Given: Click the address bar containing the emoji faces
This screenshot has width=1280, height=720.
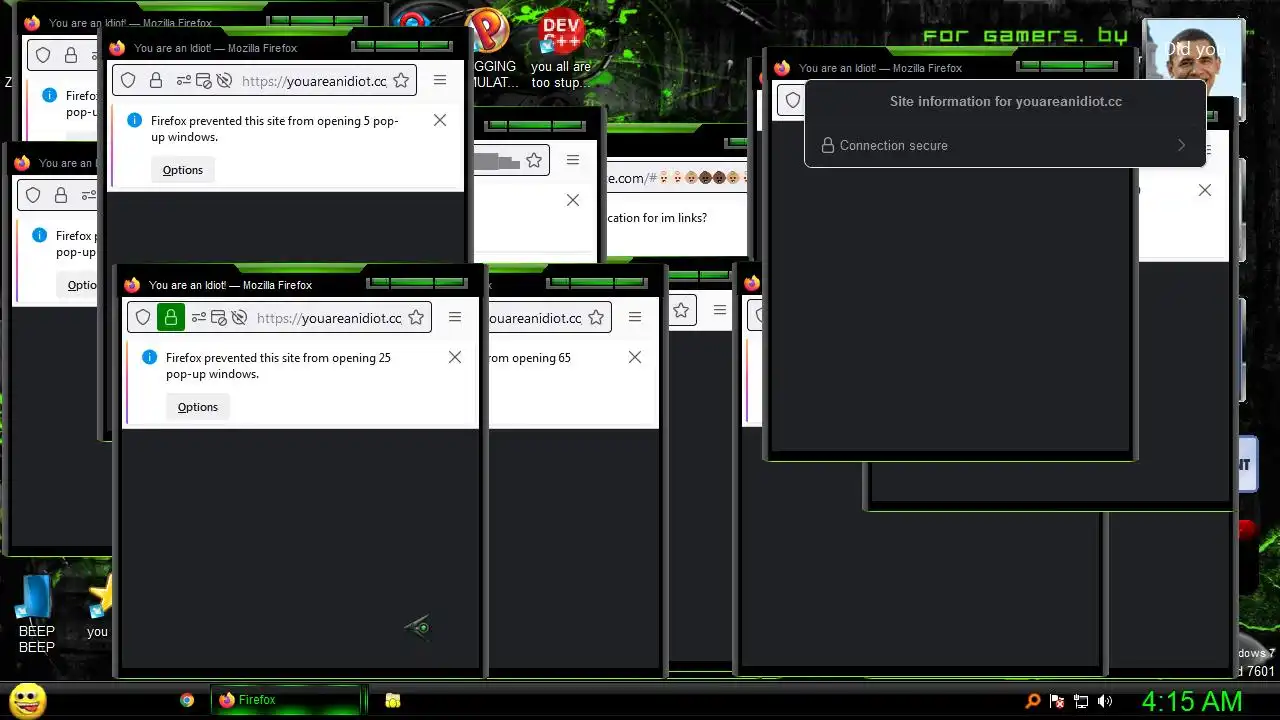Looking at the screenshot, I should click(677, 178).
